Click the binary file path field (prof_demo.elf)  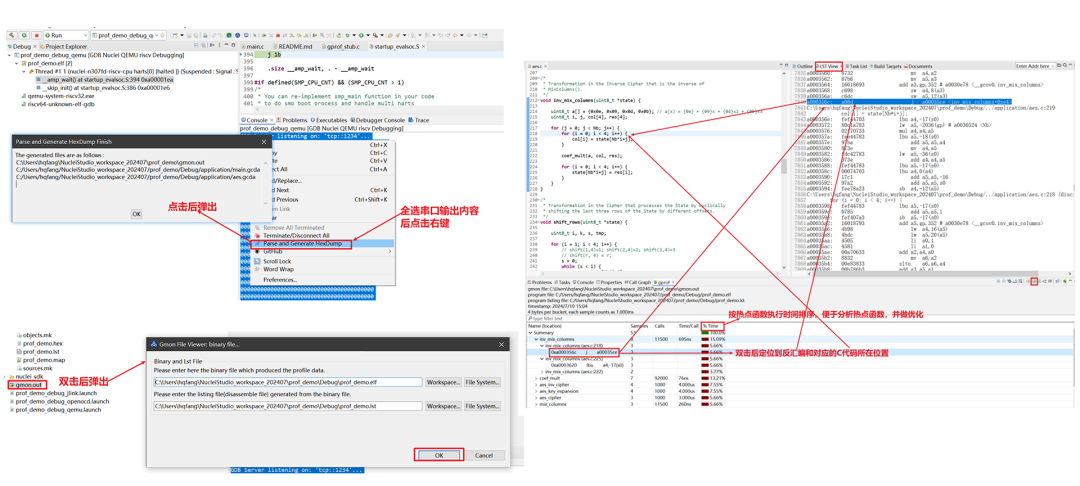(x=288, y=382)
